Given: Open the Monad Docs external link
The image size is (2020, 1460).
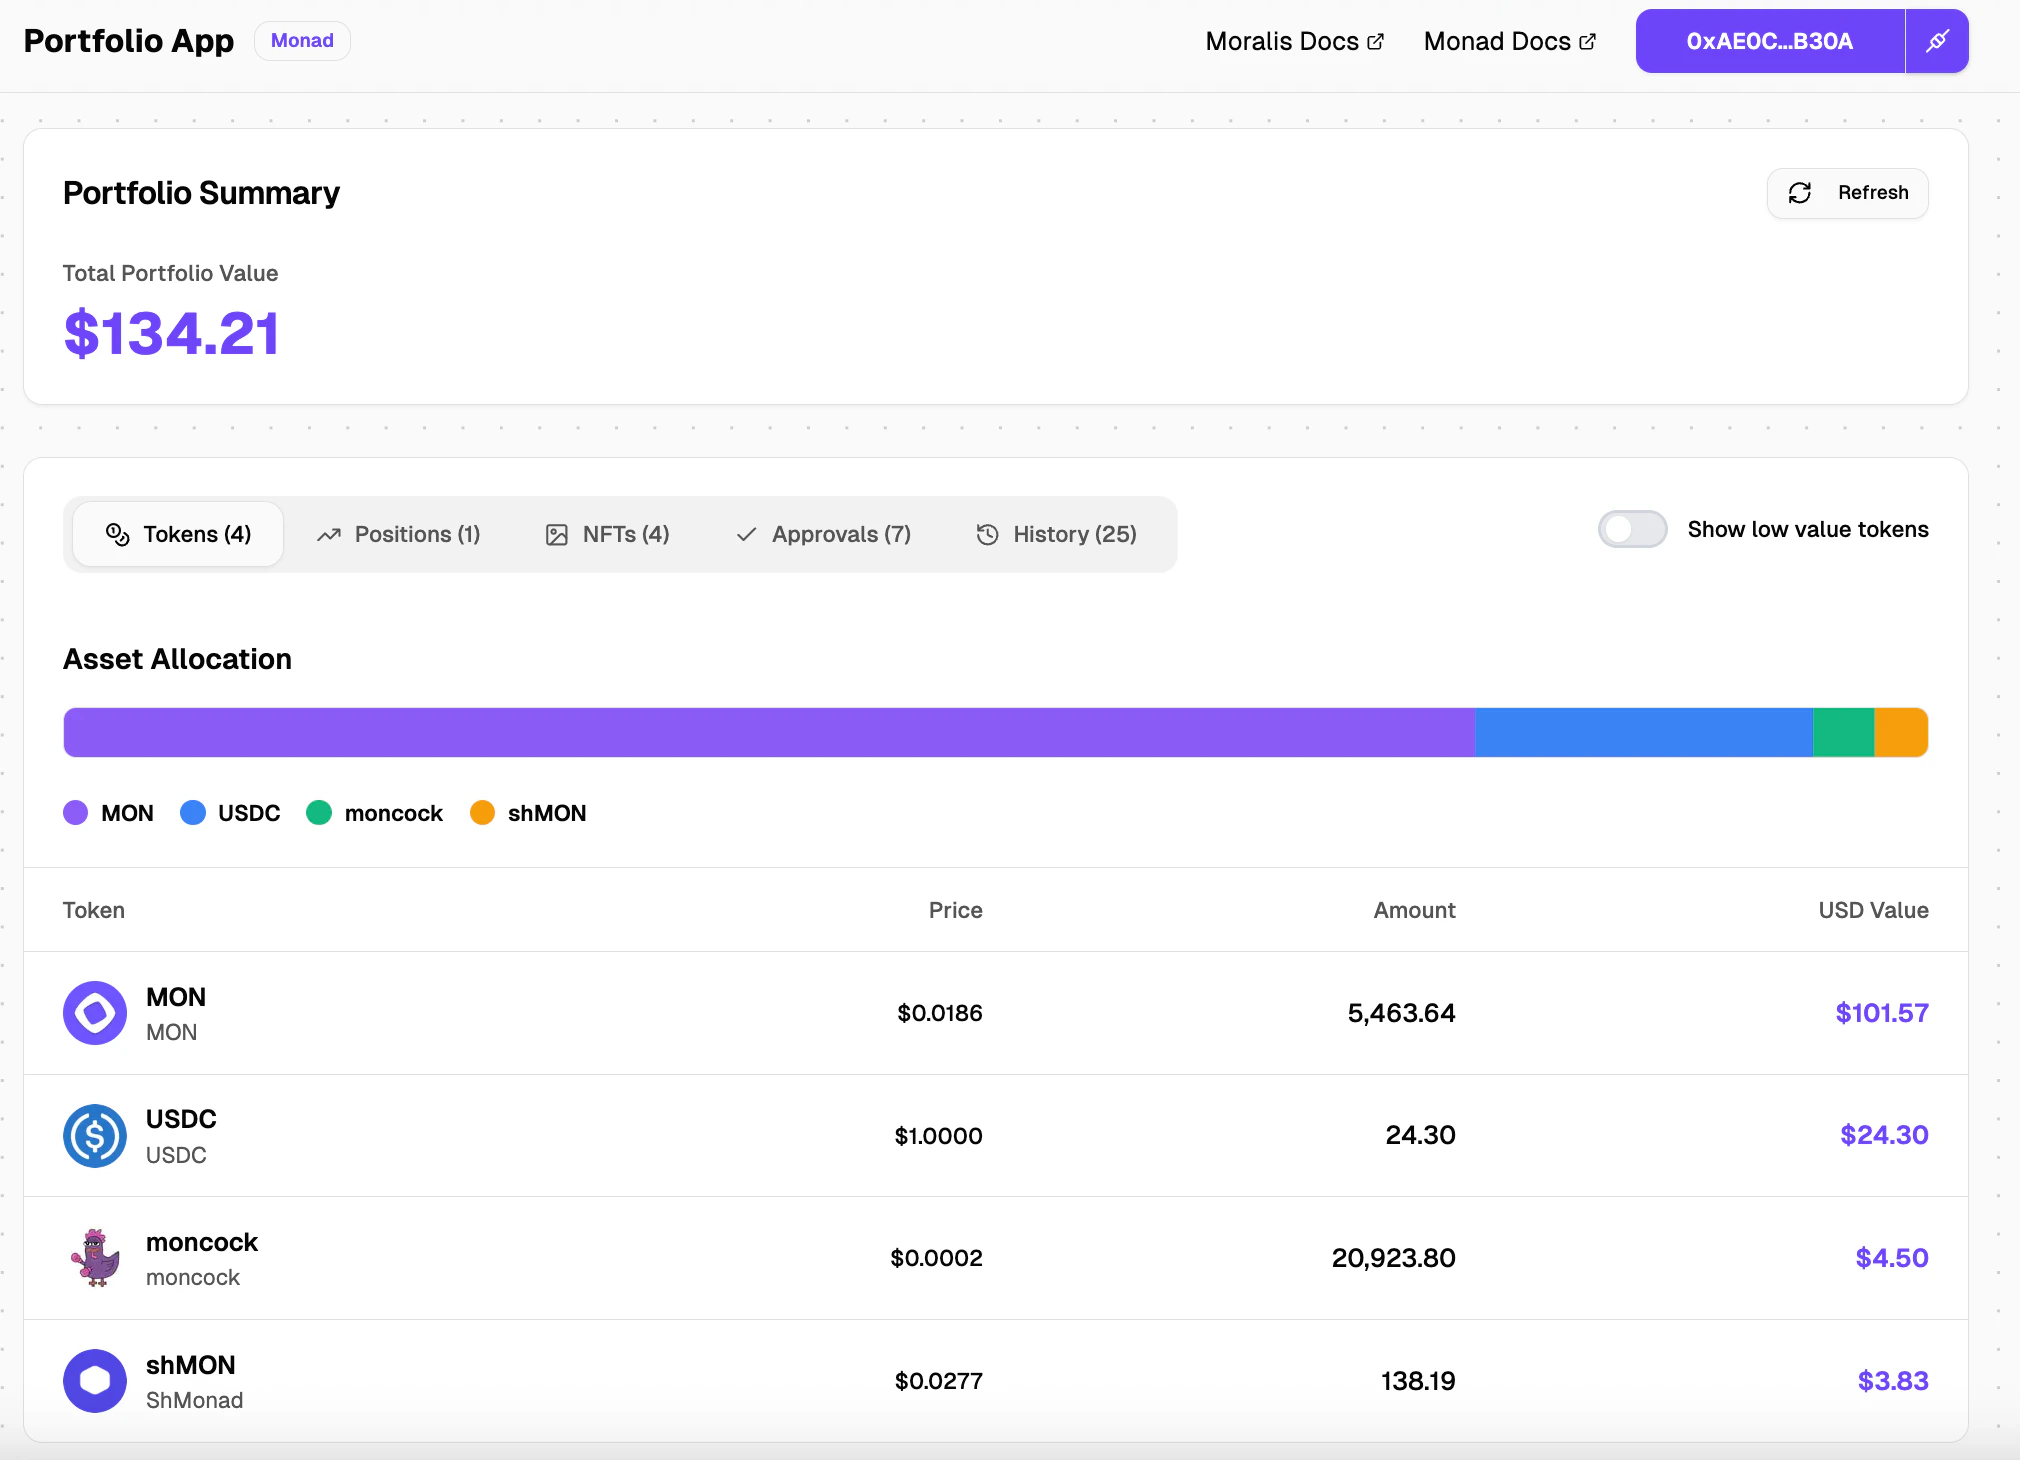Looking at the screenshot, I should [x=1508, y=41].
